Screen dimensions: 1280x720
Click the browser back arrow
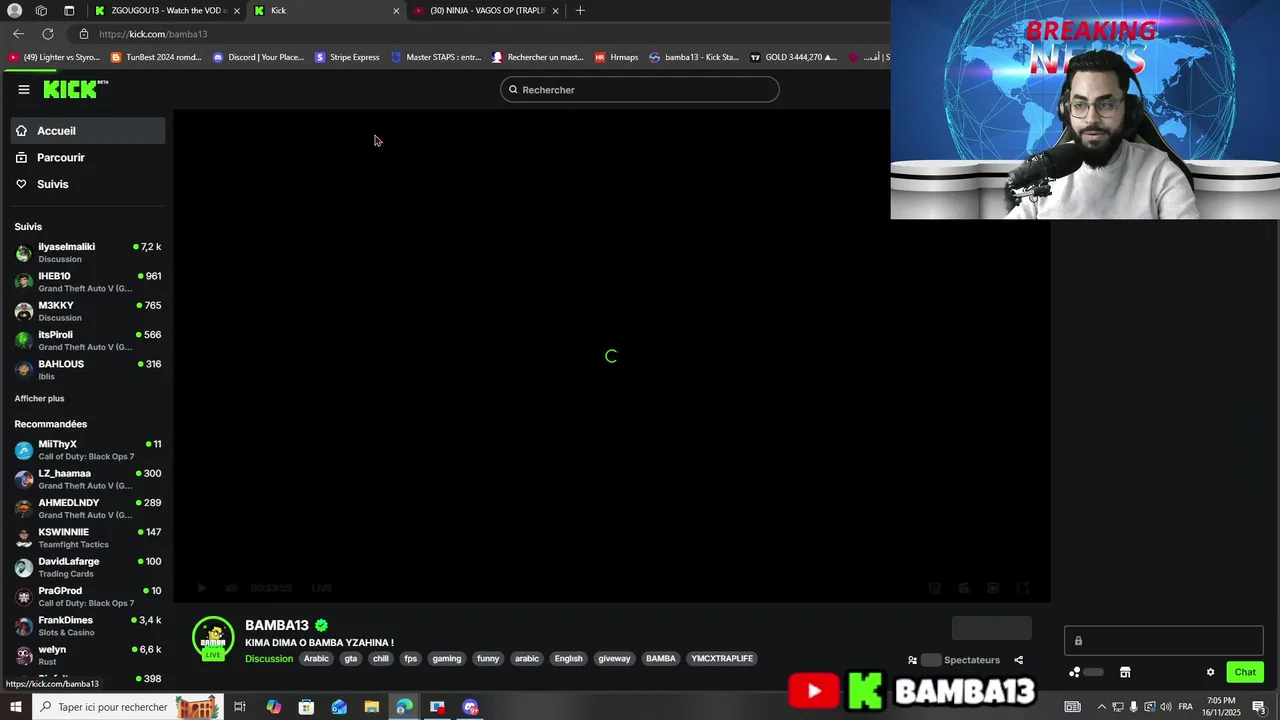click(x=18, y=34)
